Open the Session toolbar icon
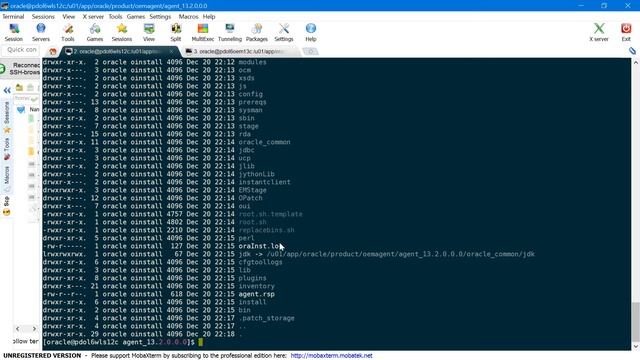Image resolution: width=640 pixels, height=360 pixels. click(14, 32)
